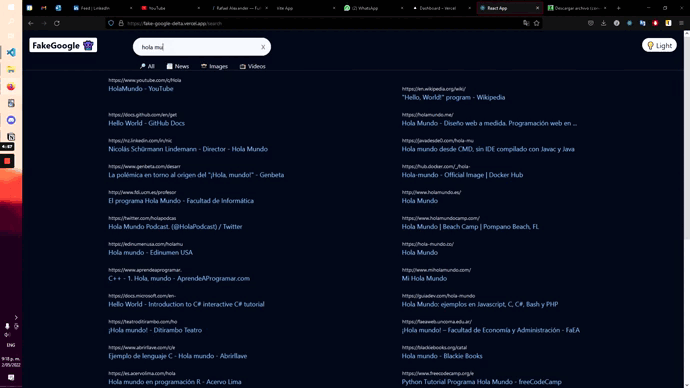
Task: Open the notification center icon in taskbar
Action: [x=11, y=377]
